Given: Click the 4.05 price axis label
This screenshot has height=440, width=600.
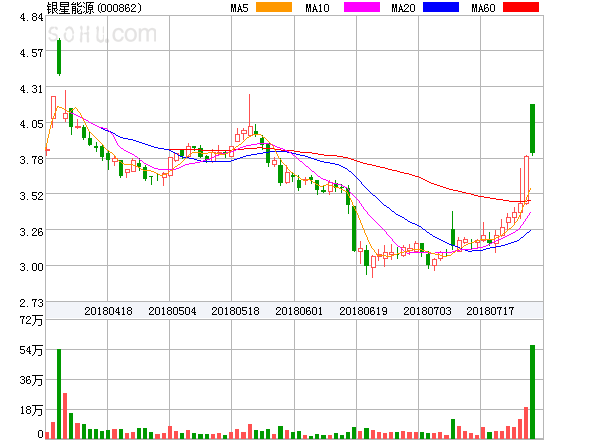Looking at the screenshot, I should 31,124.
